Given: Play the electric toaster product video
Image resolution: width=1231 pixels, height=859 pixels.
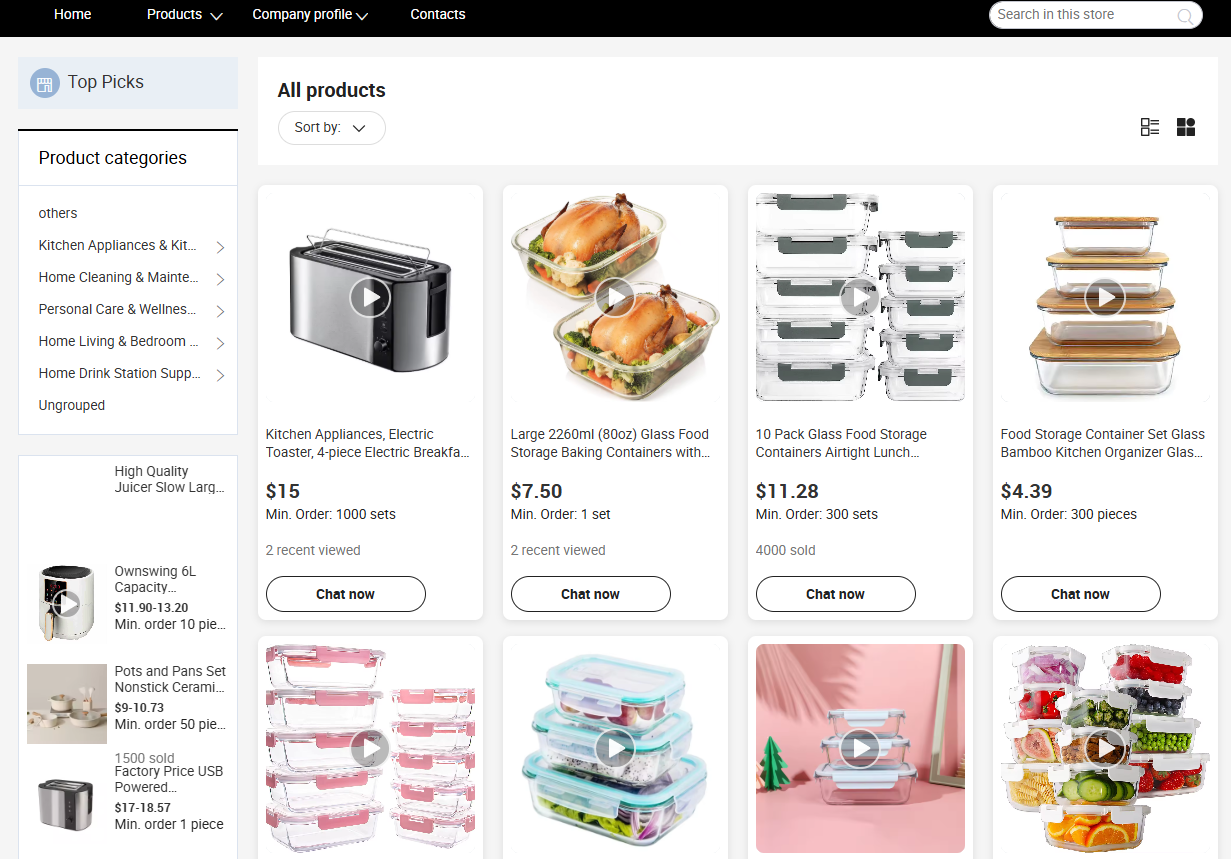Looking at the screenshot, I should (370, 297).
